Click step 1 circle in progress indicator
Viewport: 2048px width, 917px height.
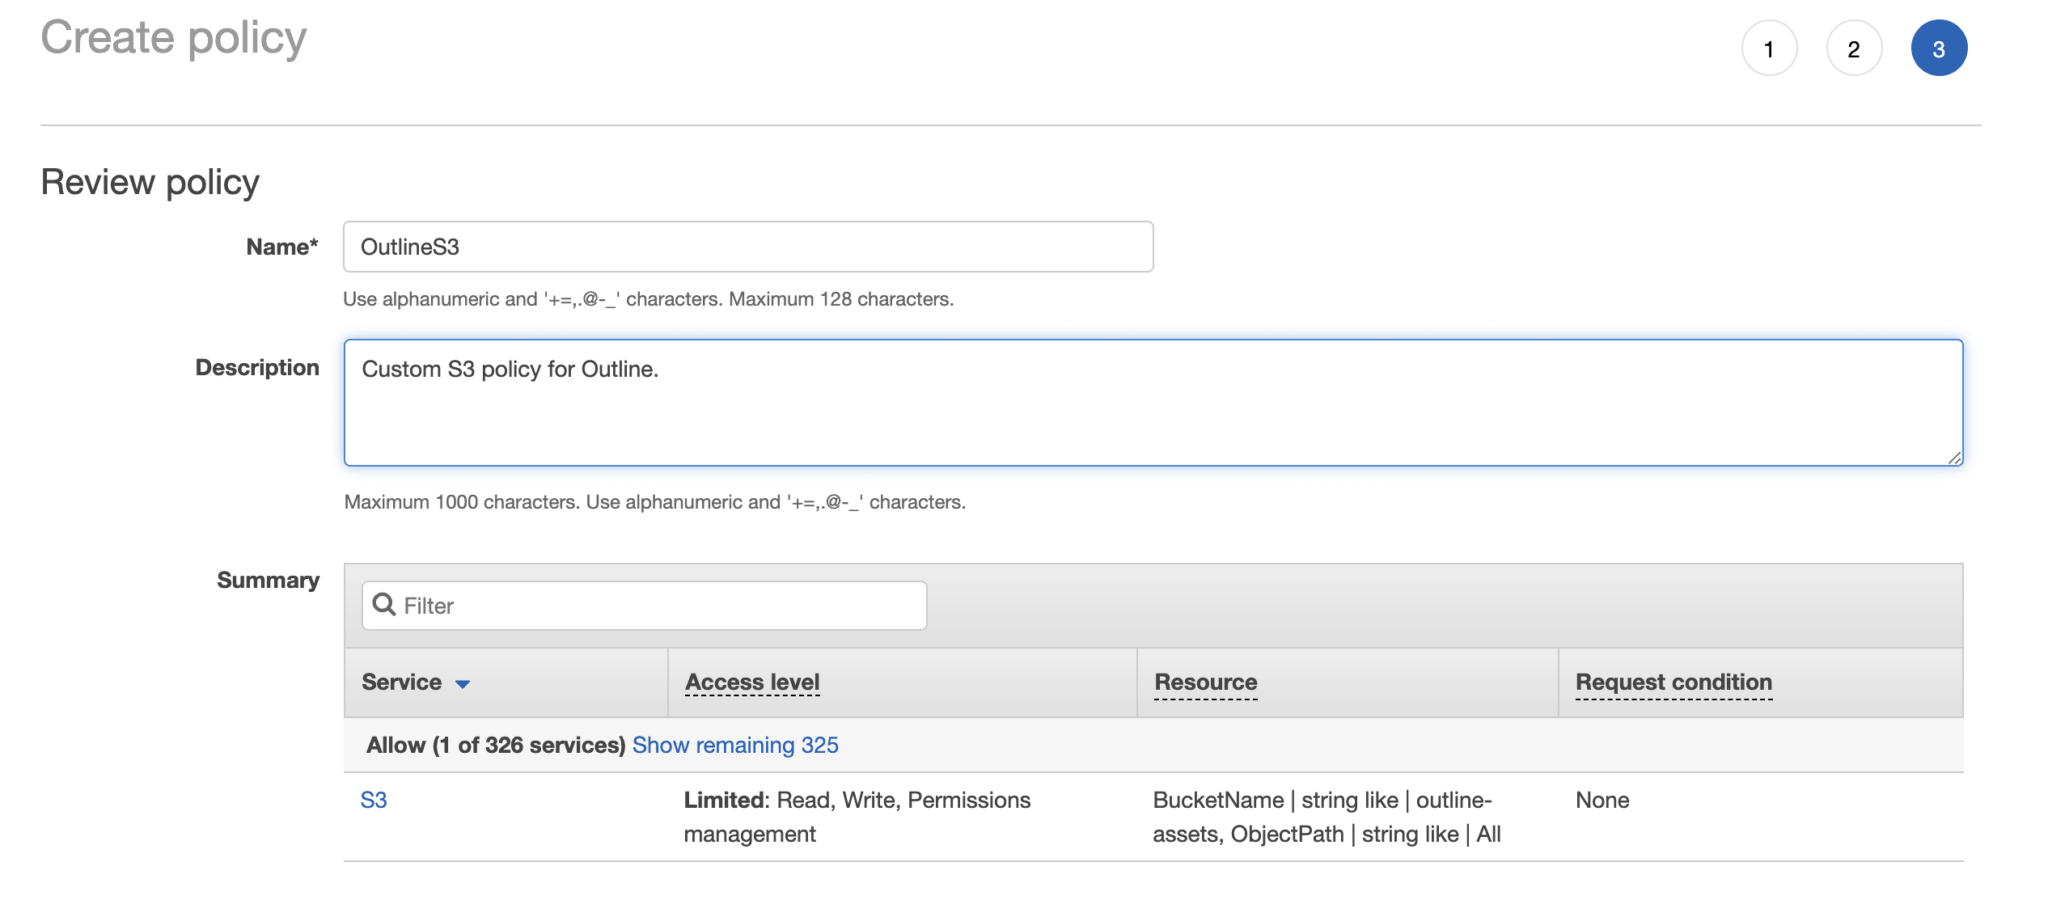pos(1769,48)
